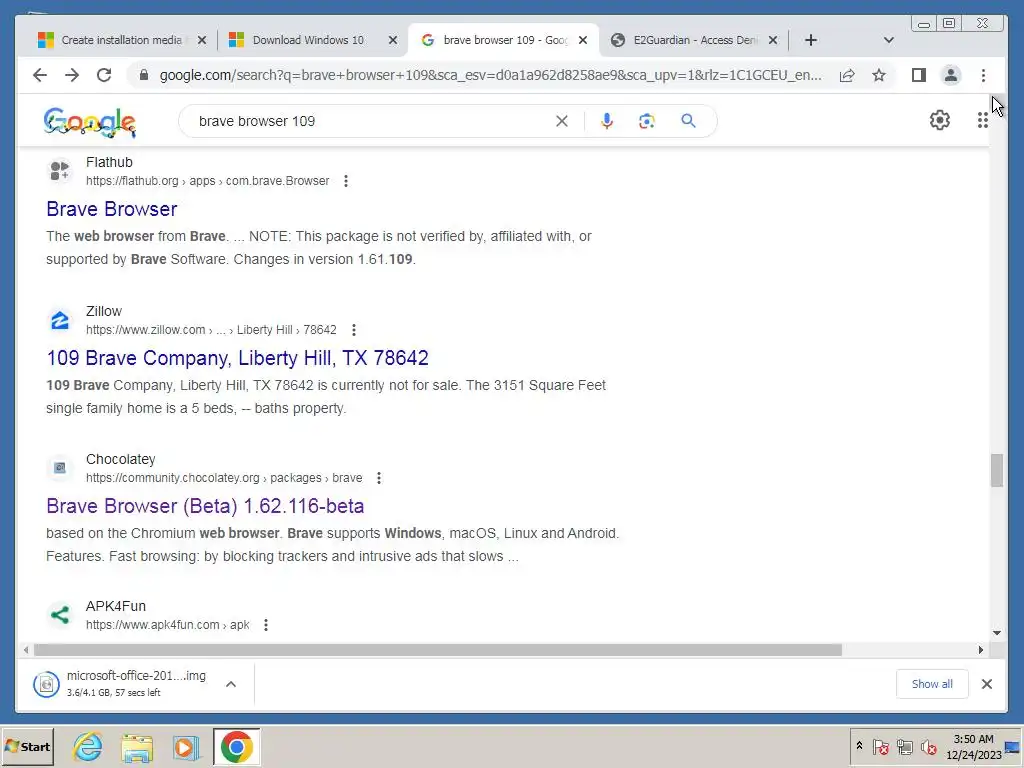This screenshot has width=1024, height=768.
Task: Open the tab search dropdown arrow
Action: (888, 40)
